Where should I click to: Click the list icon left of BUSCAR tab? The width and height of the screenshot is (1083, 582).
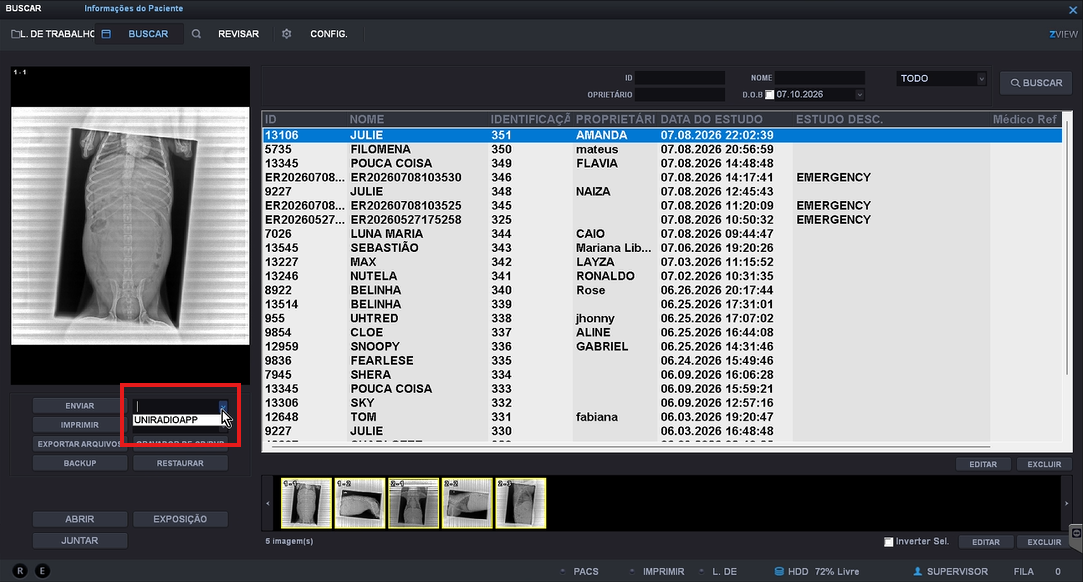(106, 34)
